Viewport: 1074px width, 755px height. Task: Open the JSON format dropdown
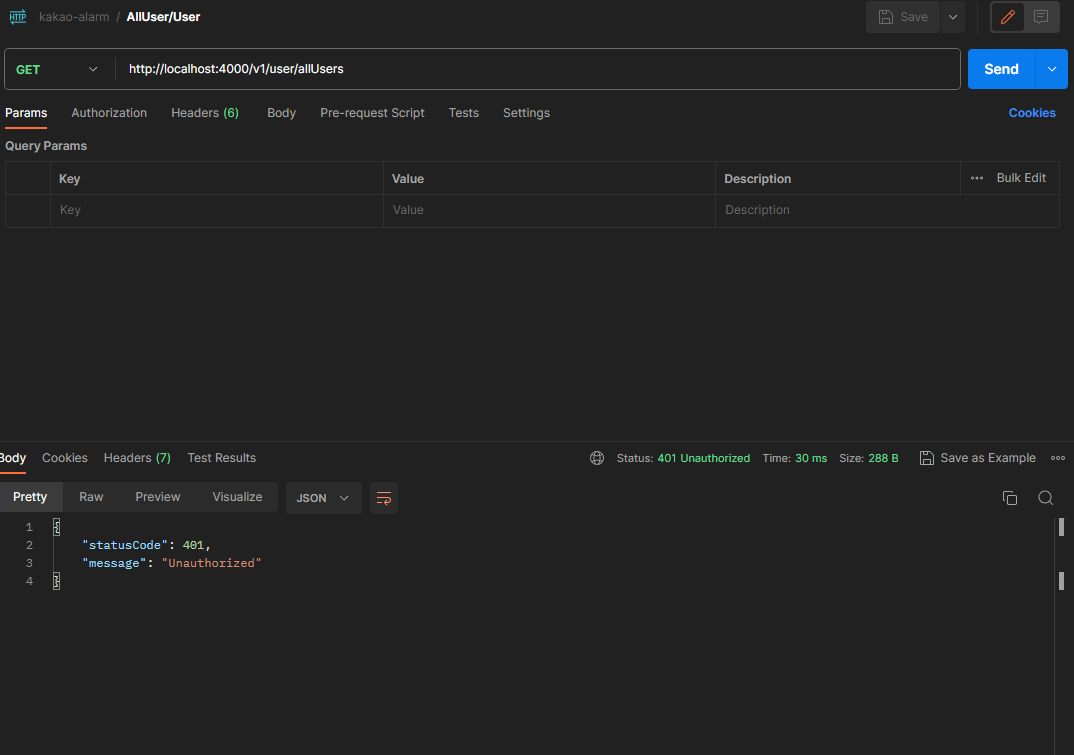click(323, 498)
